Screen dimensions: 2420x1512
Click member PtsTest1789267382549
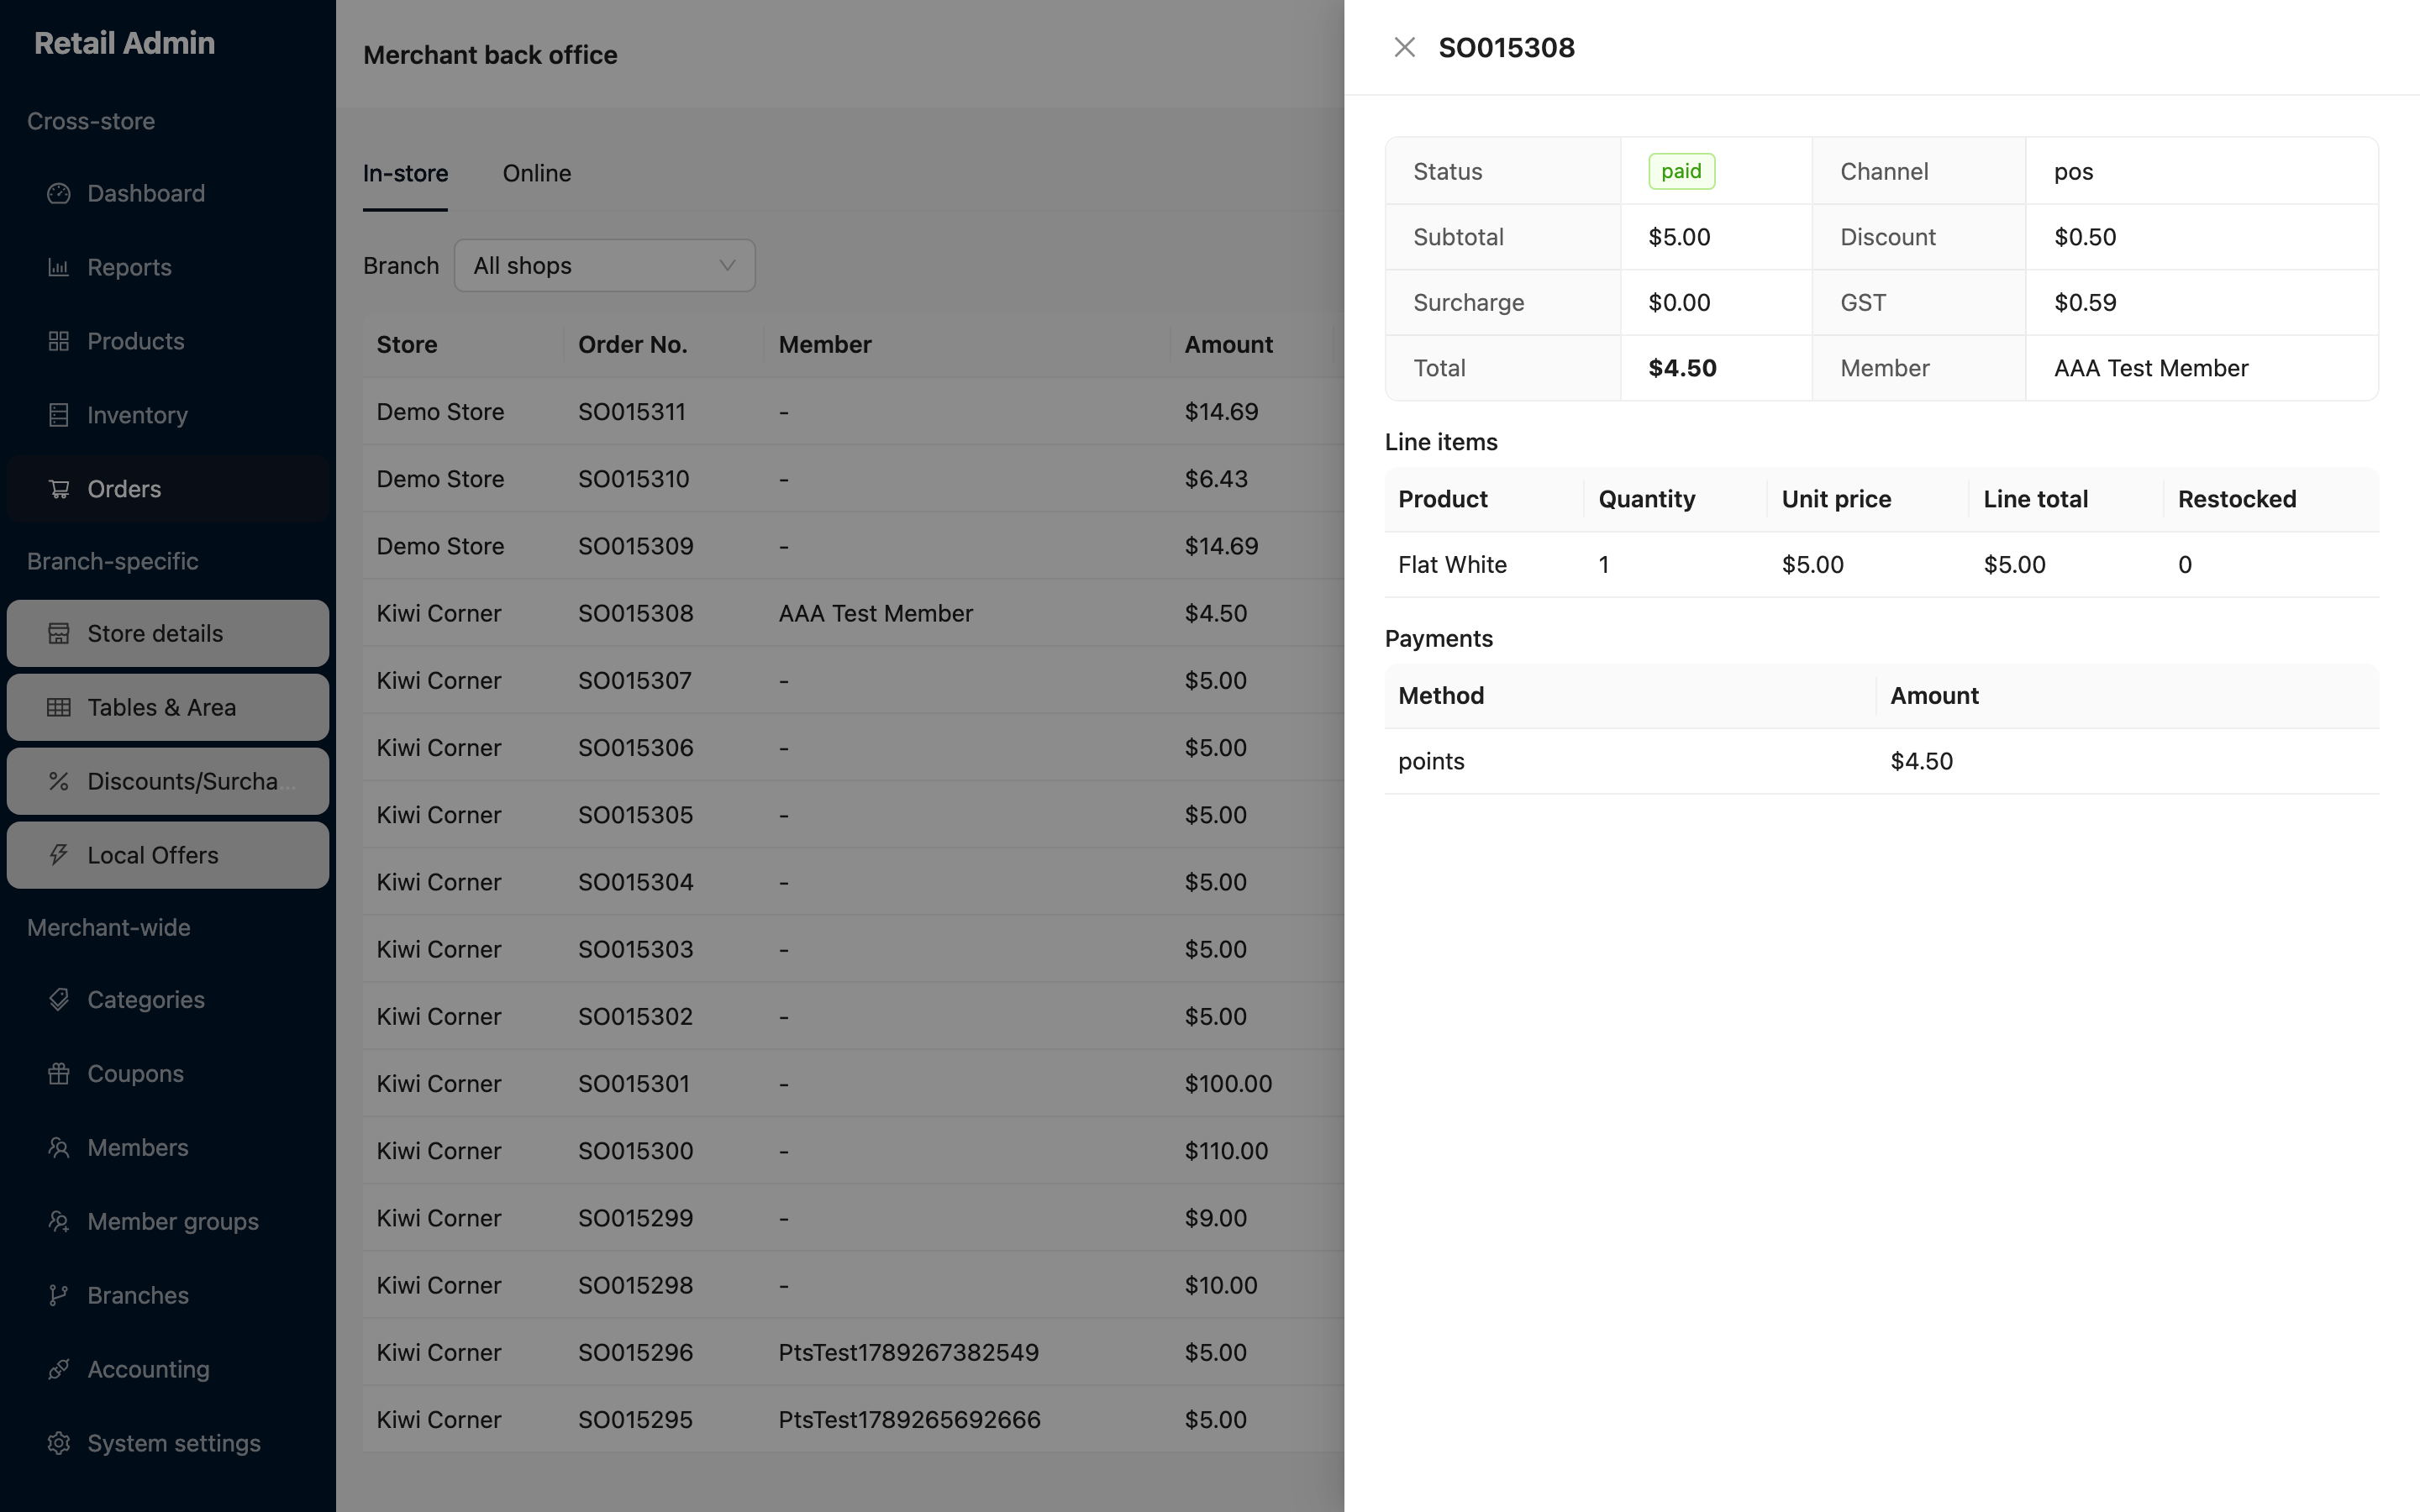click(908, 1352)
